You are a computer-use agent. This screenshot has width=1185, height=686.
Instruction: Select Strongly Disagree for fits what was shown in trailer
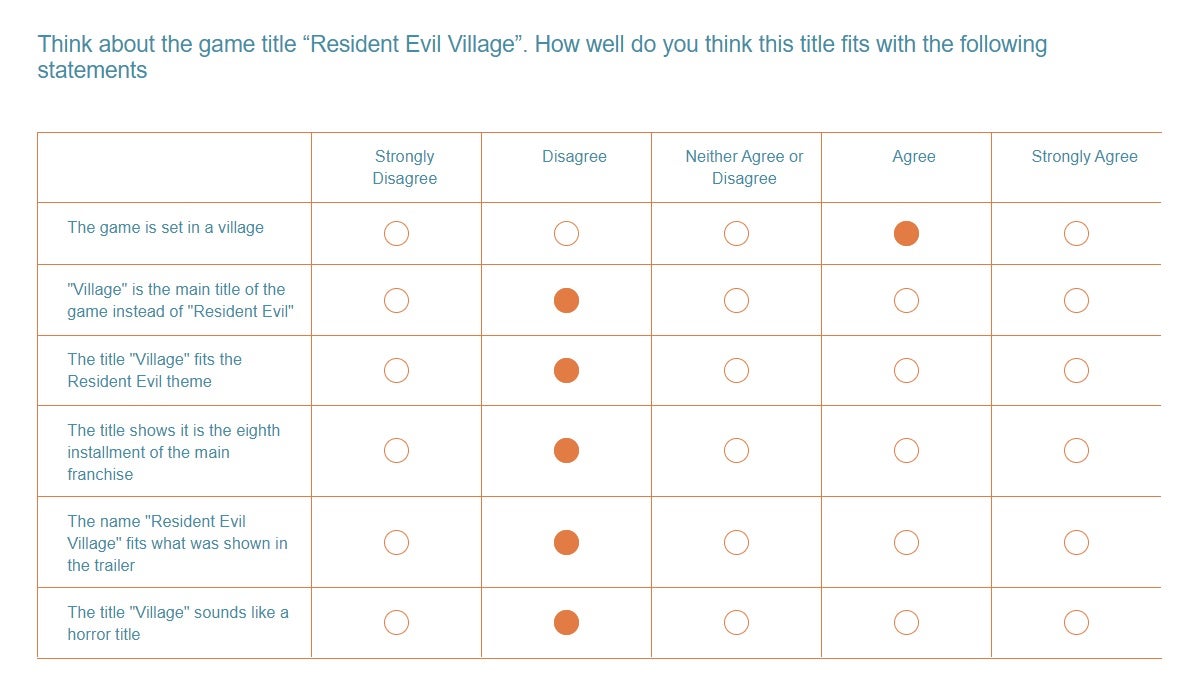coord(396,542)
